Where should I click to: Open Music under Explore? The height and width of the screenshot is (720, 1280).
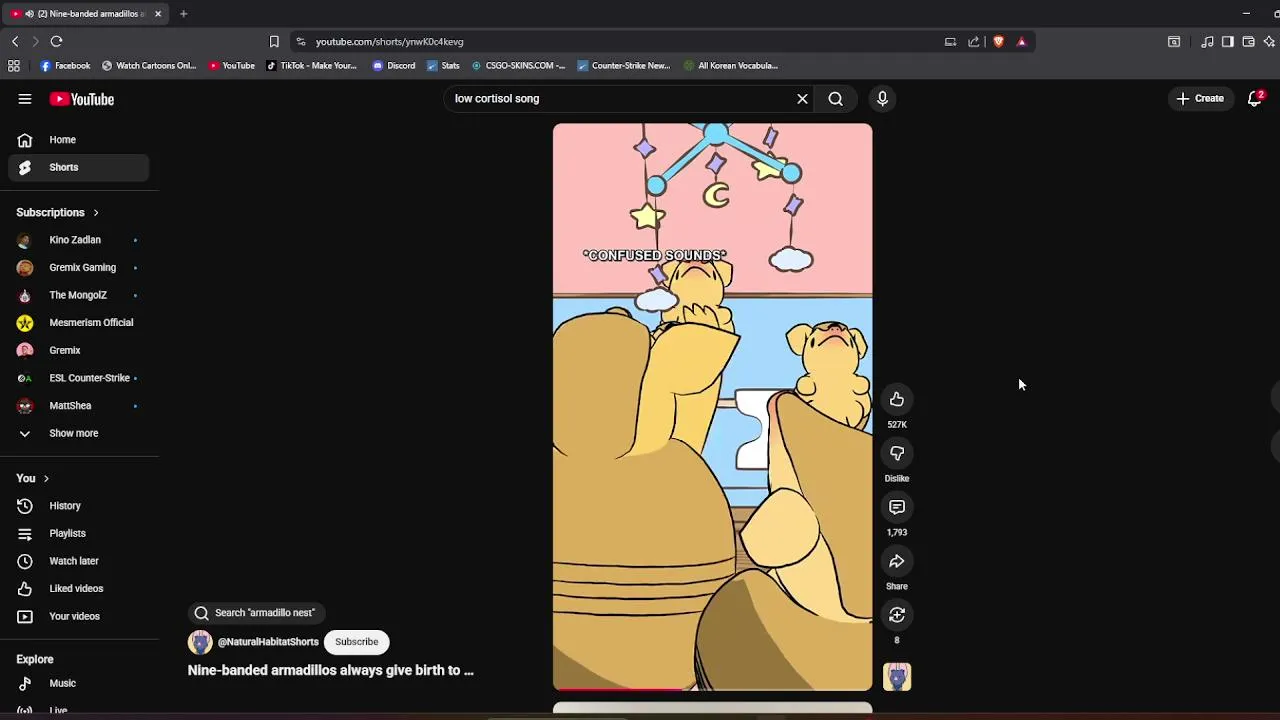[79, 683]
